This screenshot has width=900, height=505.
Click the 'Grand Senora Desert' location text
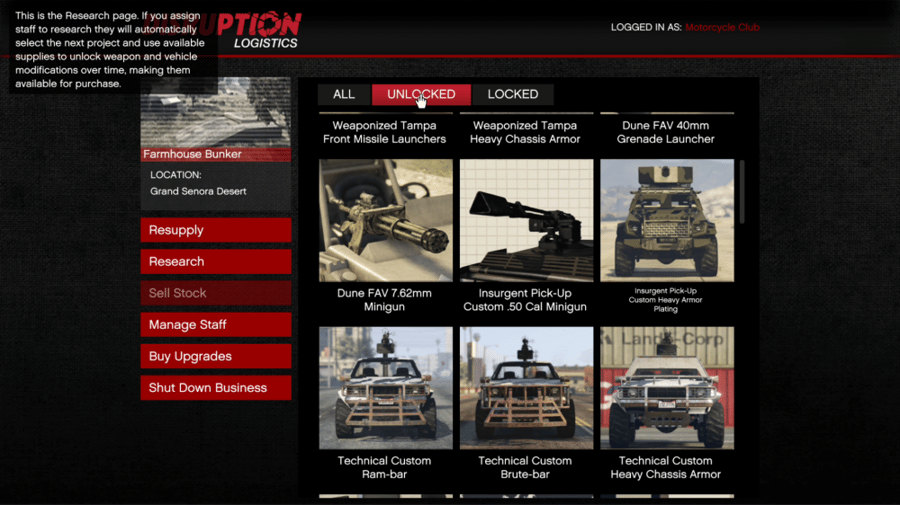coord(198,192)
